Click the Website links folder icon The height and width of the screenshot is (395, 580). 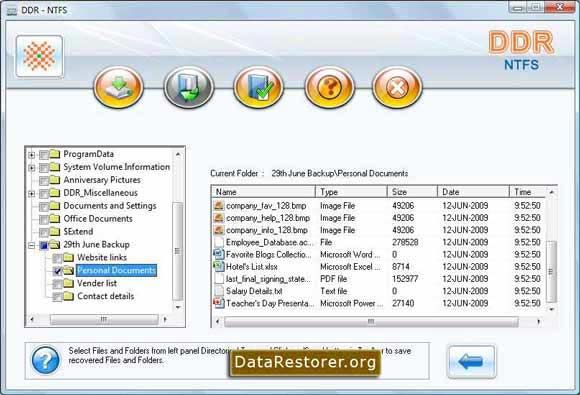click(x=68, y=257)
